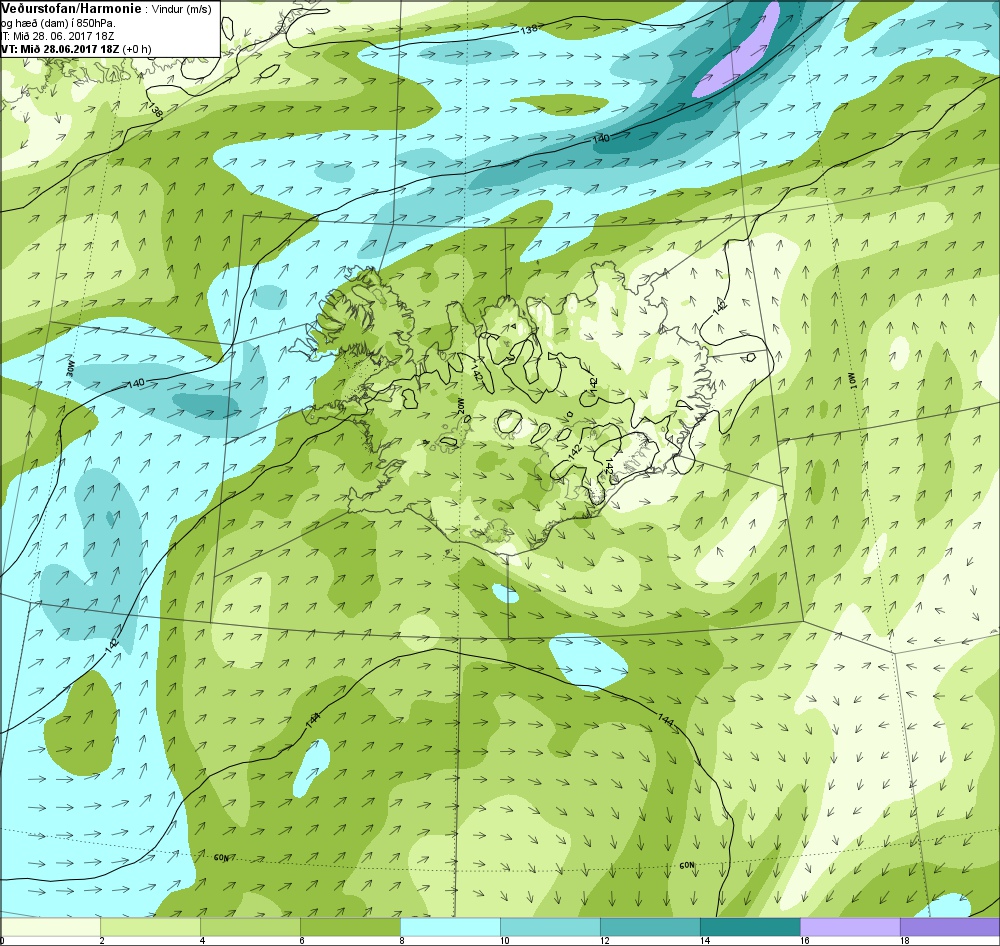Click the 'Vindur (m/s)' label

pos(183,10)
